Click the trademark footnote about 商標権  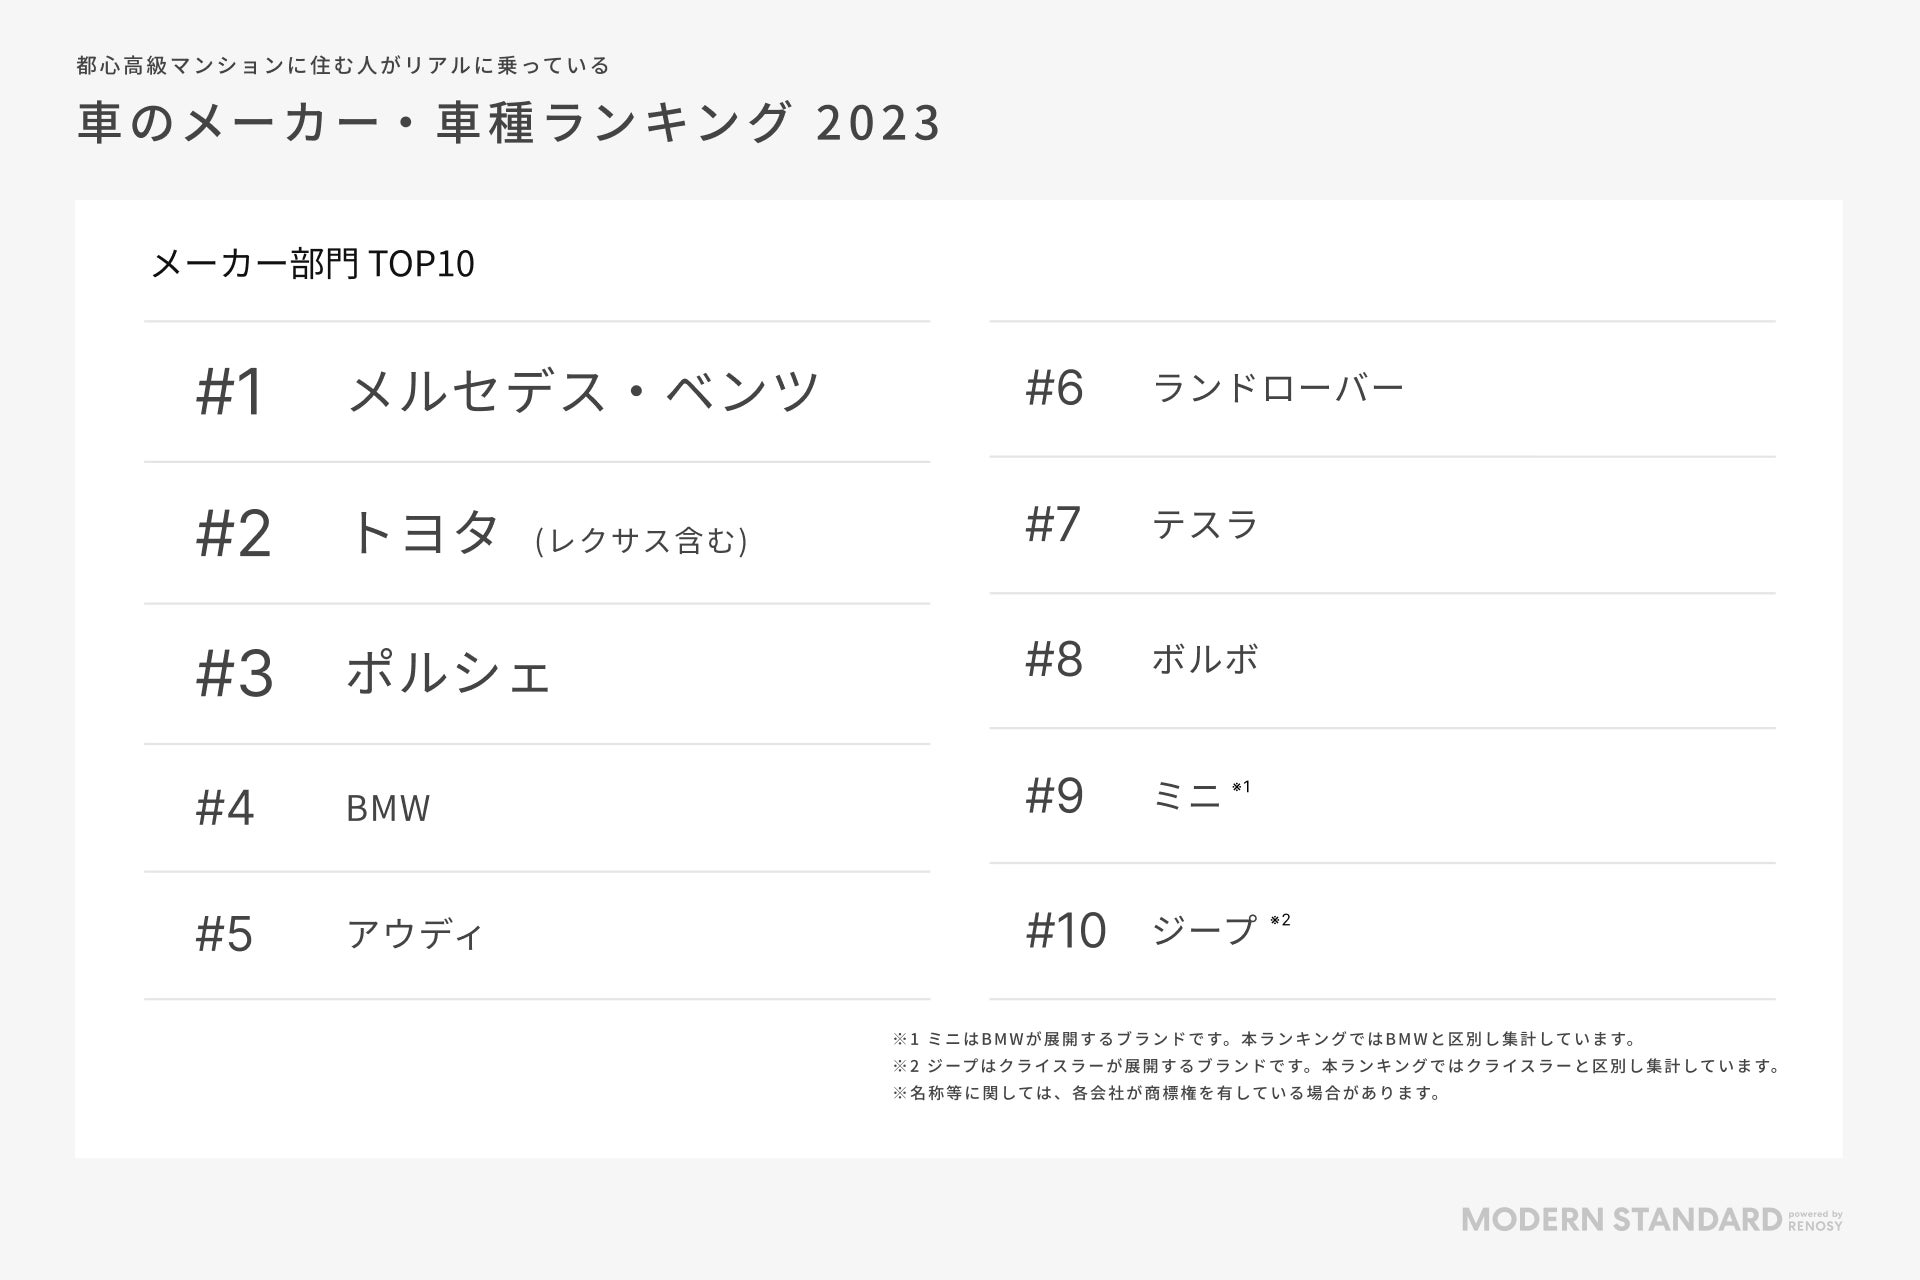click(1167, 1093)
